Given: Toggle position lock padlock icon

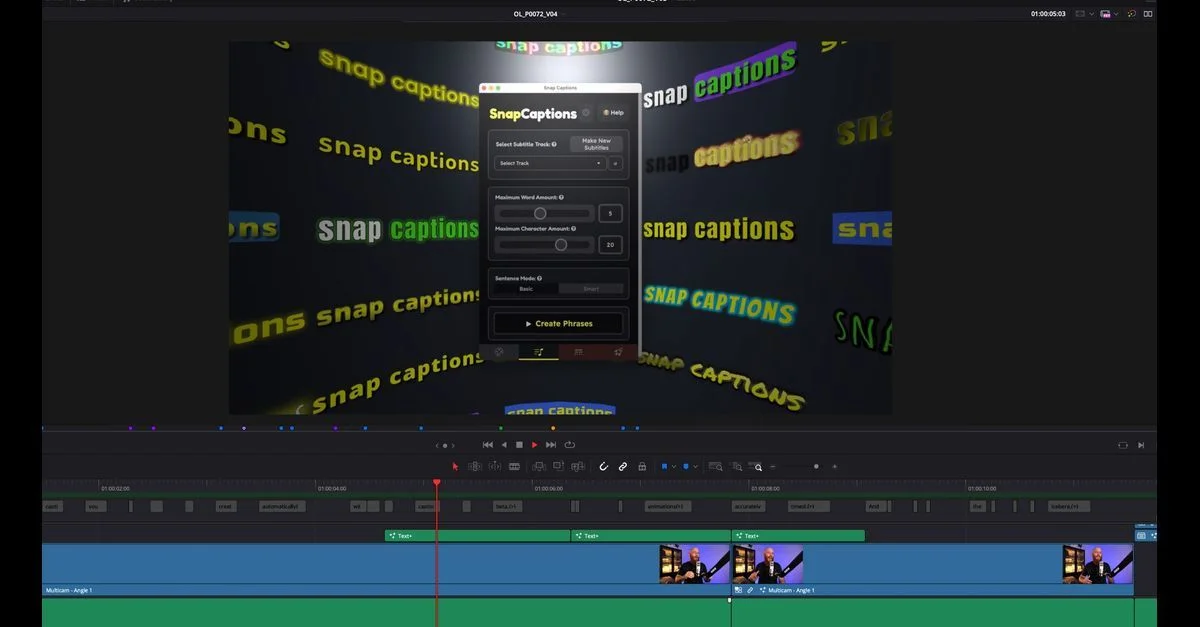Looking at the screenshot, I should click(x=641, y=466).
